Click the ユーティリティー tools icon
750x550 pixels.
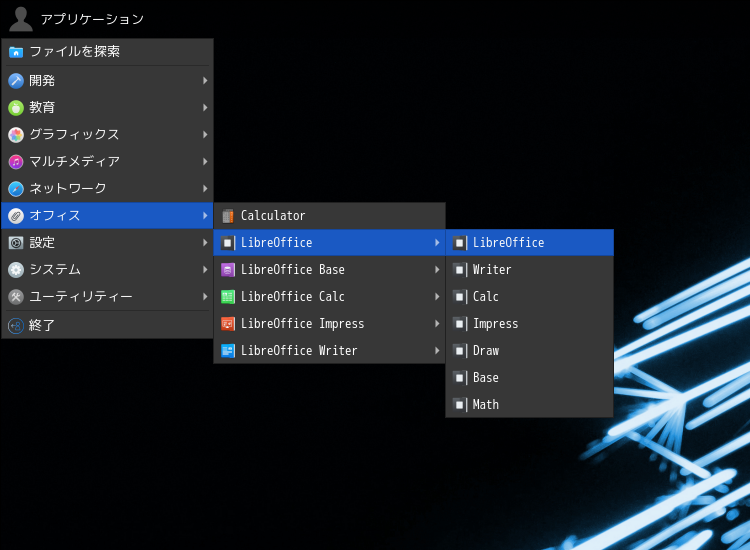(x=16, y=297)
